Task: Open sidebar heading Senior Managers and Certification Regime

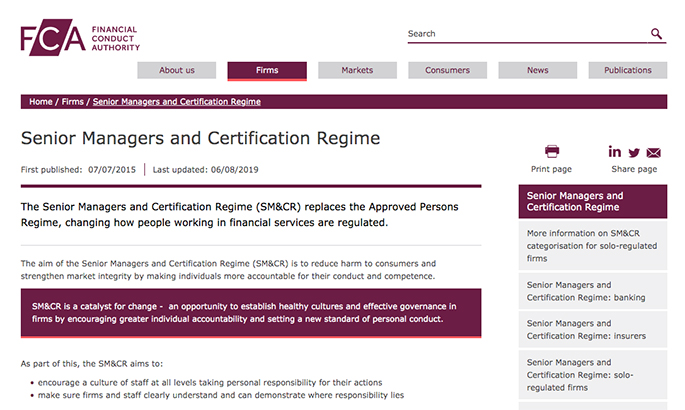Action: pos(593,201)
